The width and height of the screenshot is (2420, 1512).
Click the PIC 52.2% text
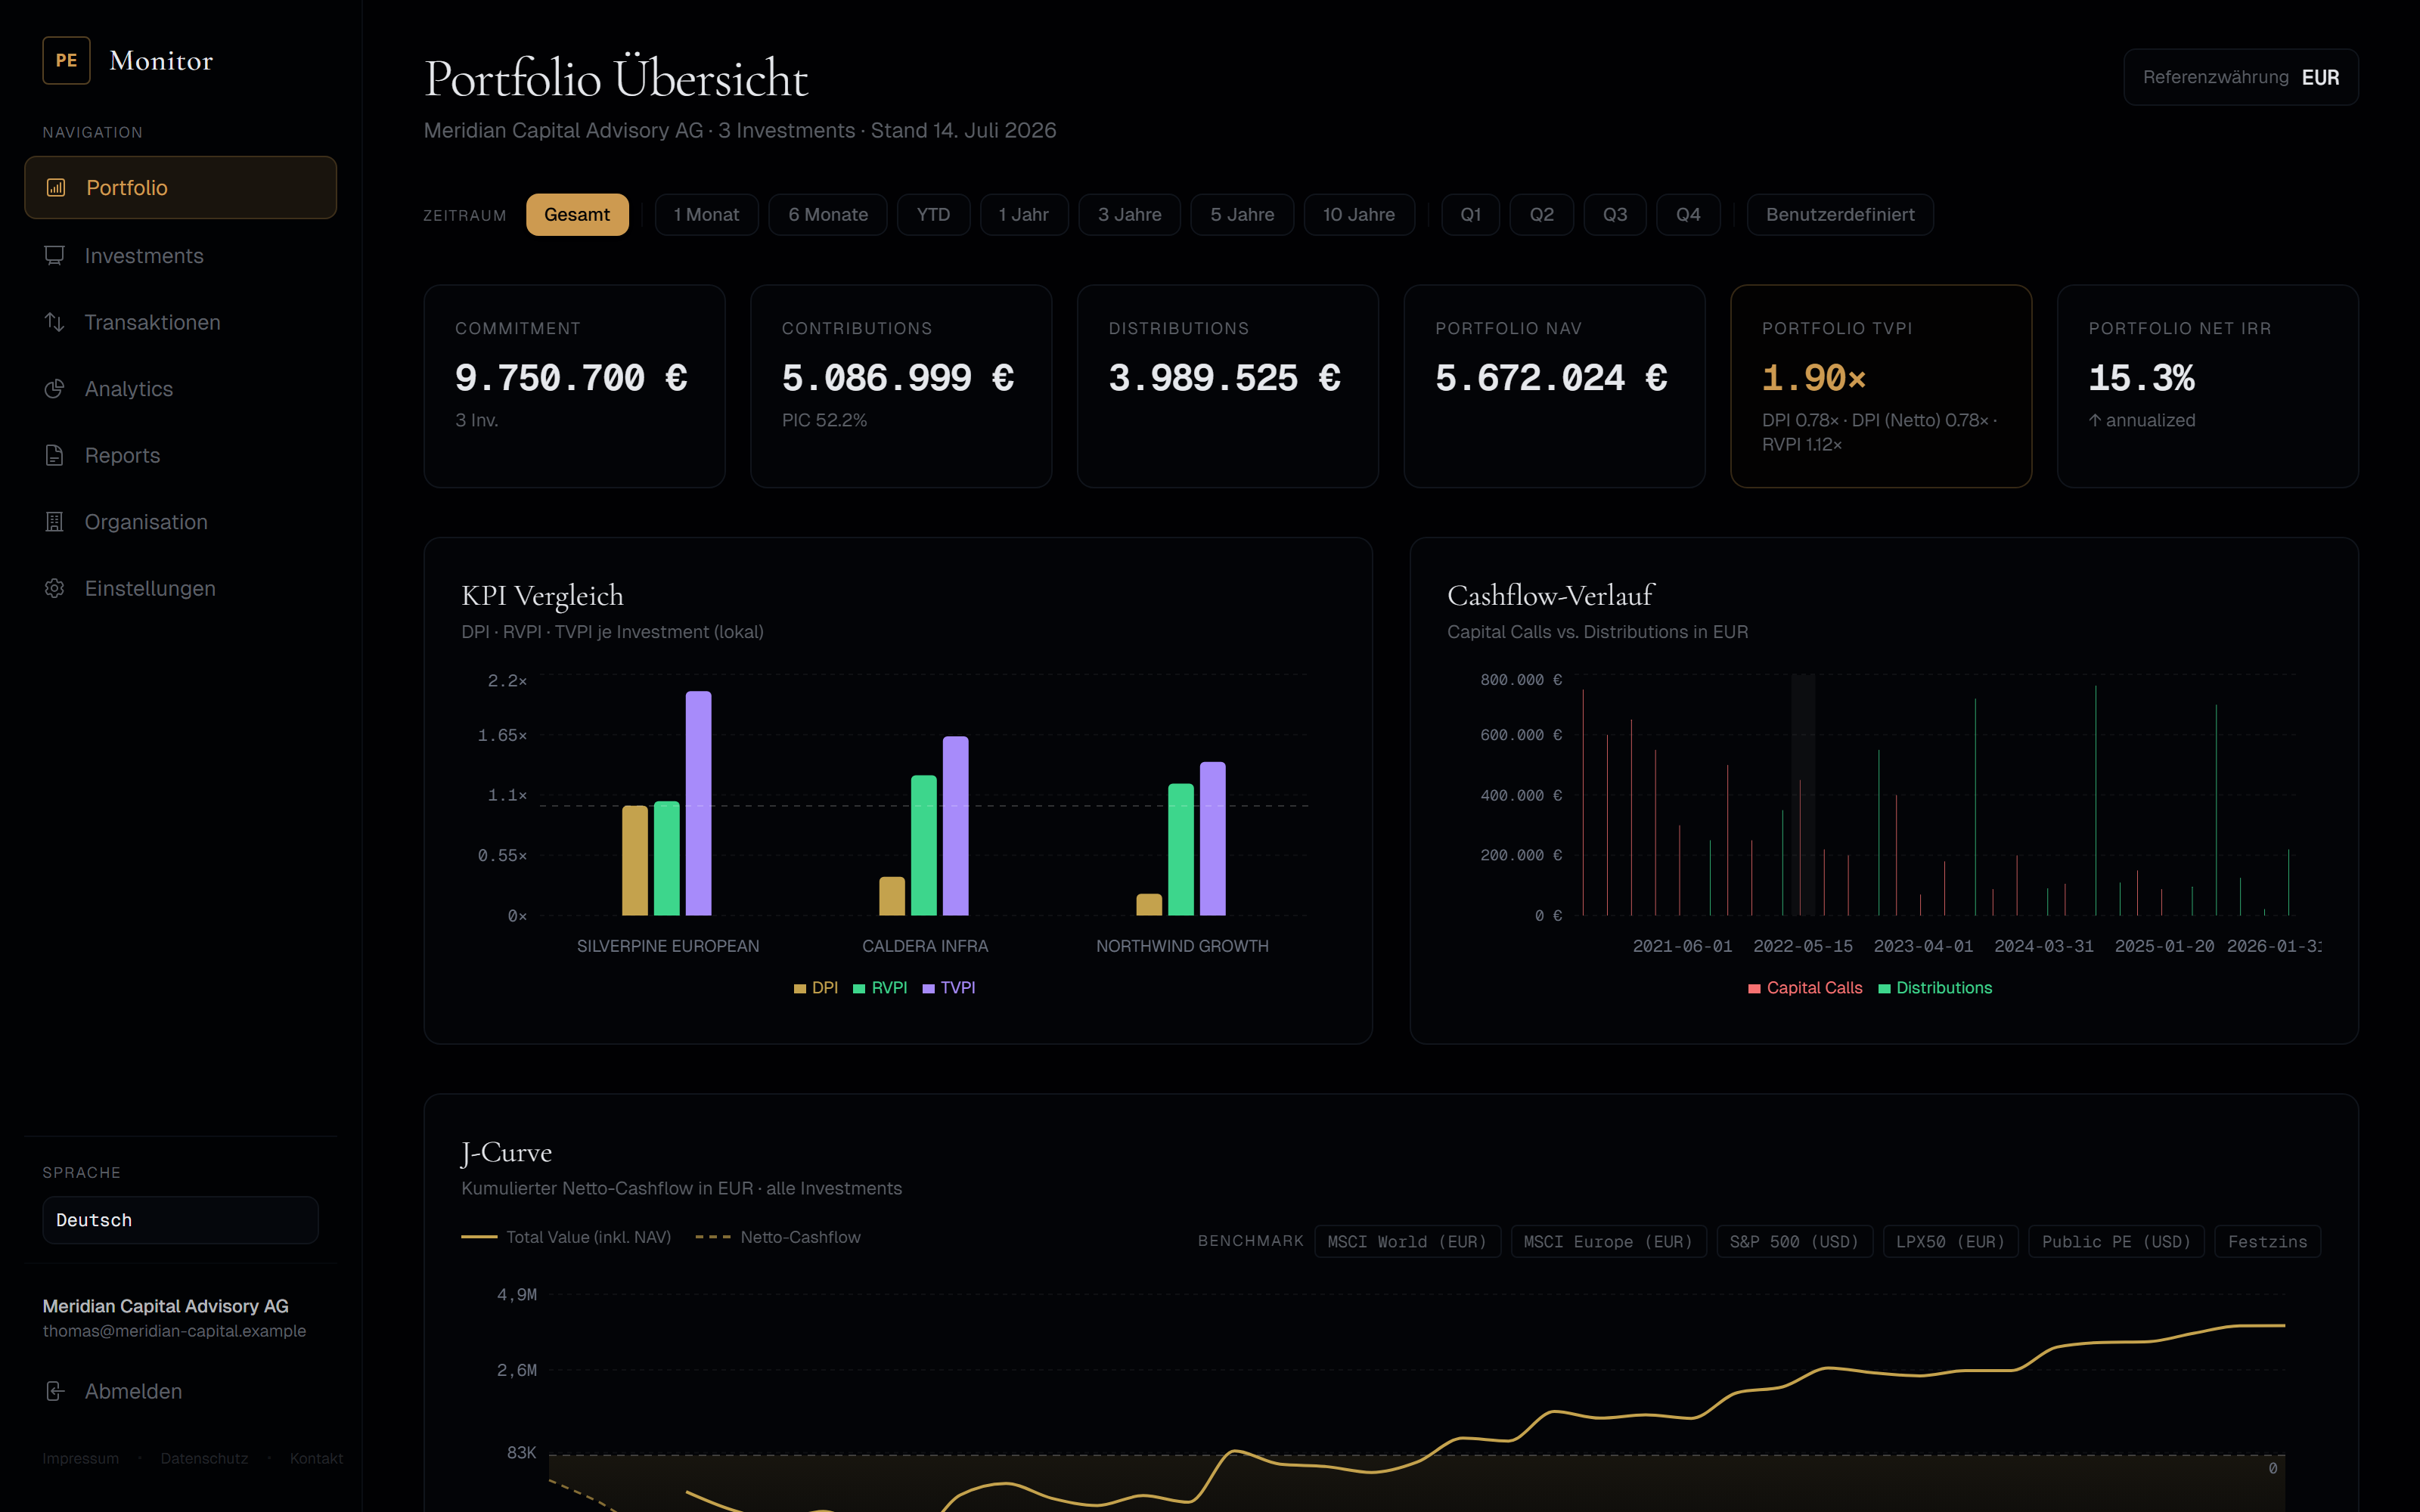(x=824, y=420)
